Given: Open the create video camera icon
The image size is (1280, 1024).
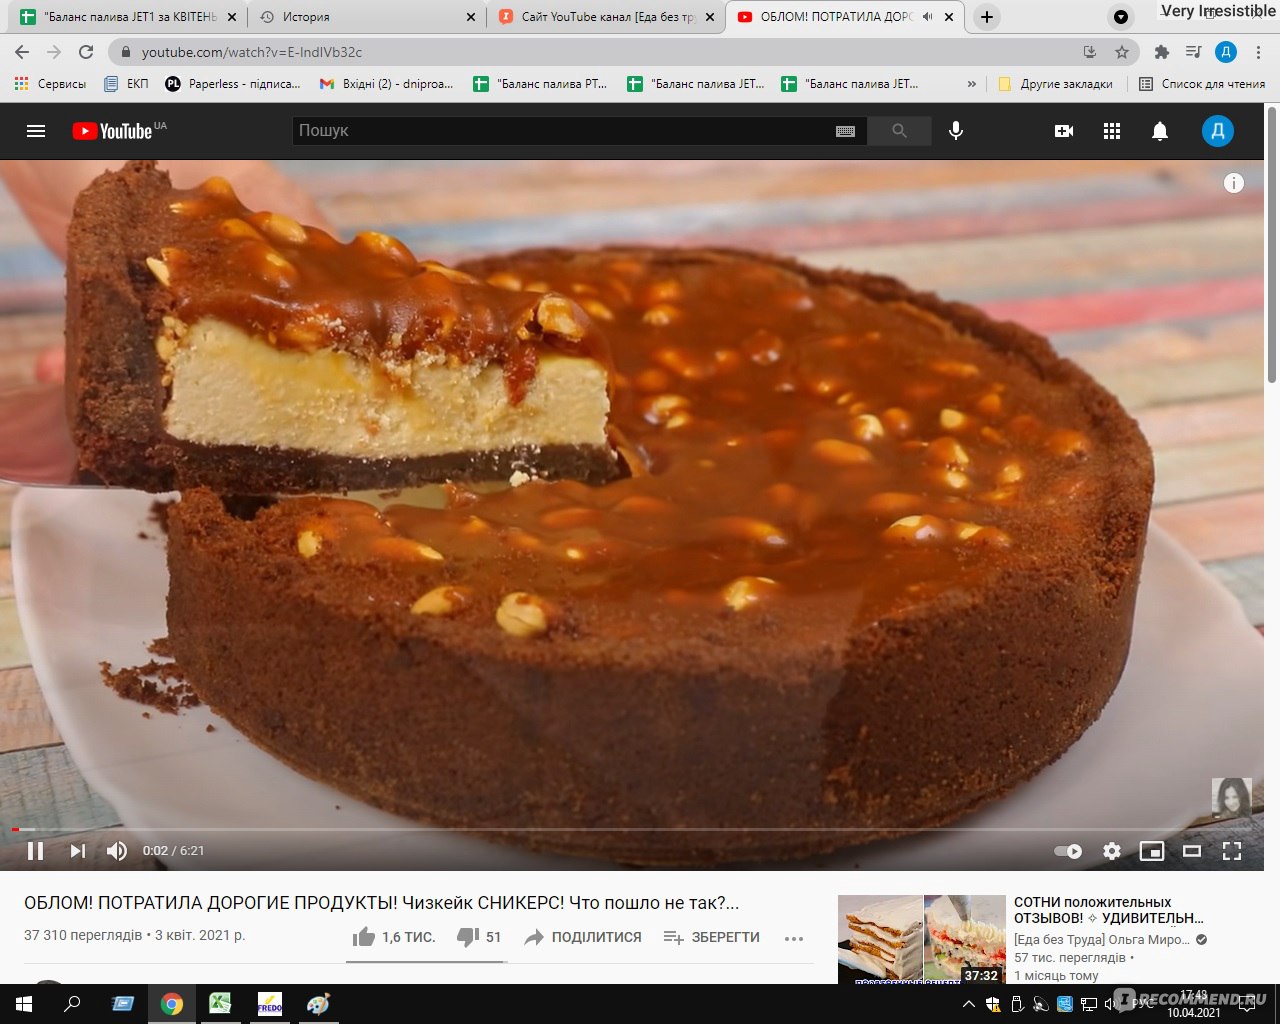Looking at the screenshot, I should (1064, 131).
